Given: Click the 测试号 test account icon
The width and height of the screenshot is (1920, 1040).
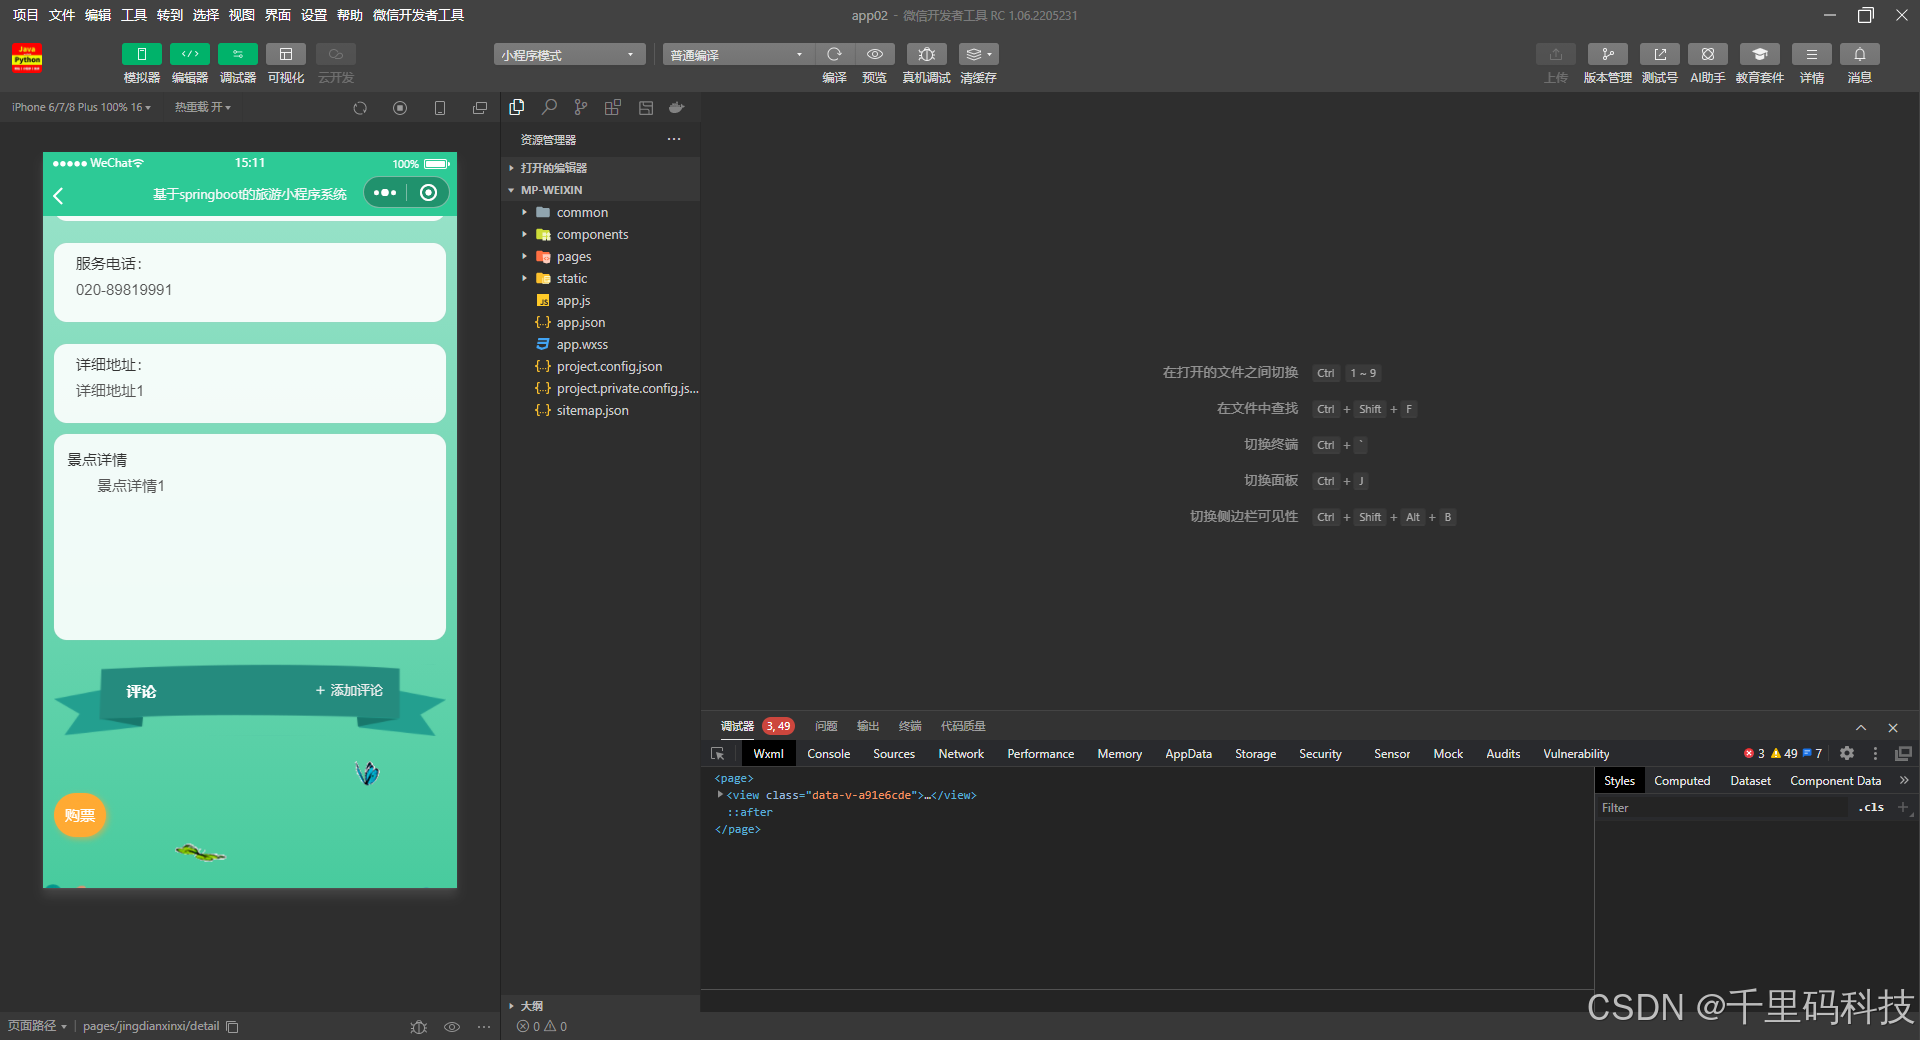Looking at the screenshot, I should pyautogui.click(x=1660, y=54).
